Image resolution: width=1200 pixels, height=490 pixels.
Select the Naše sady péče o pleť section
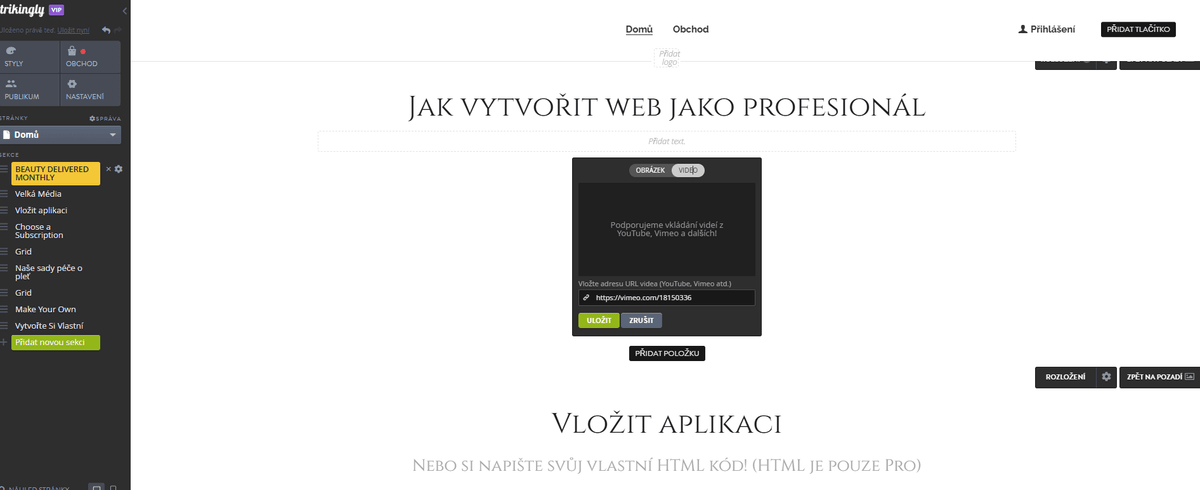tap(48, 272)
